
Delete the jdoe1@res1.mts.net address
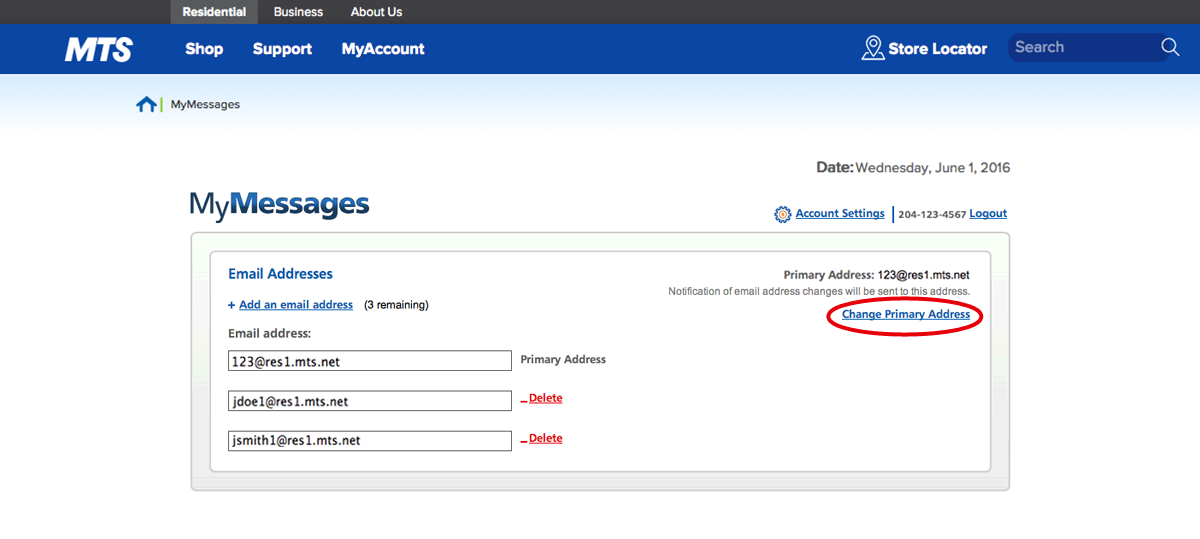(545, 398)
